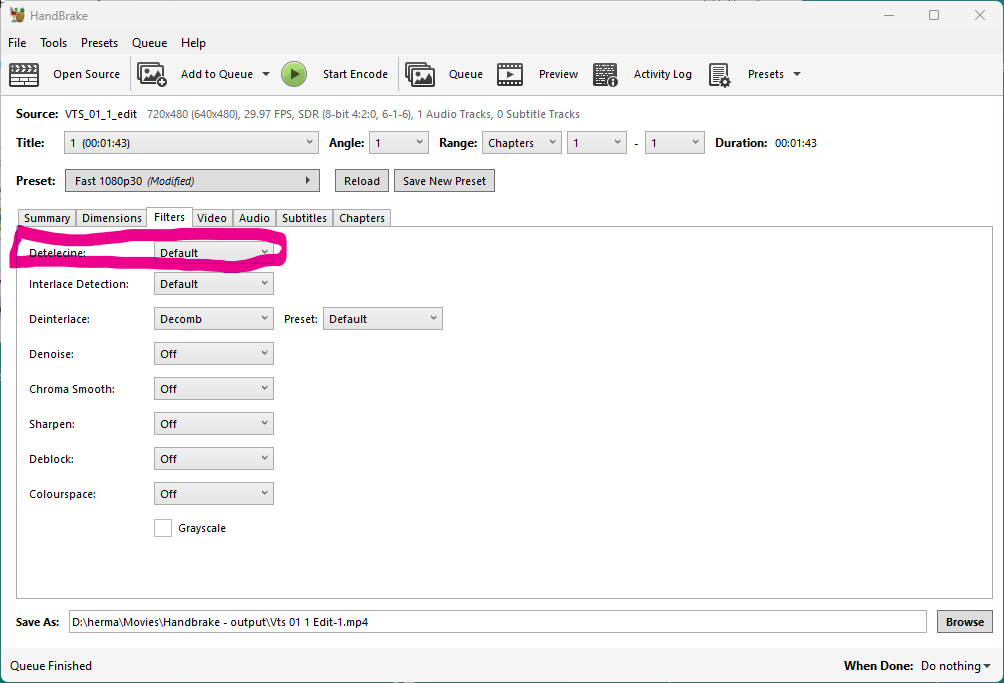Image resolution: width=1004 pixels, height=683 pixels.
Task: Open the Range Chapters dropdown
Action: pos(522,143)
